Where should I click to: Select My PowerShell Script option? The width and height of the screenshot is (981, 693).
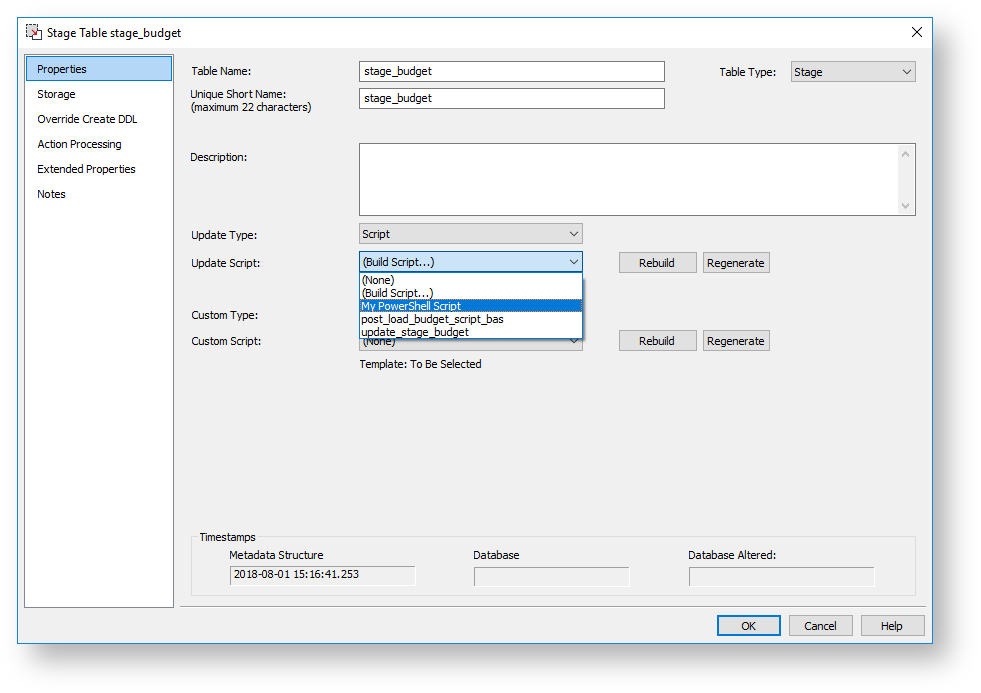(x=412, y=306)
